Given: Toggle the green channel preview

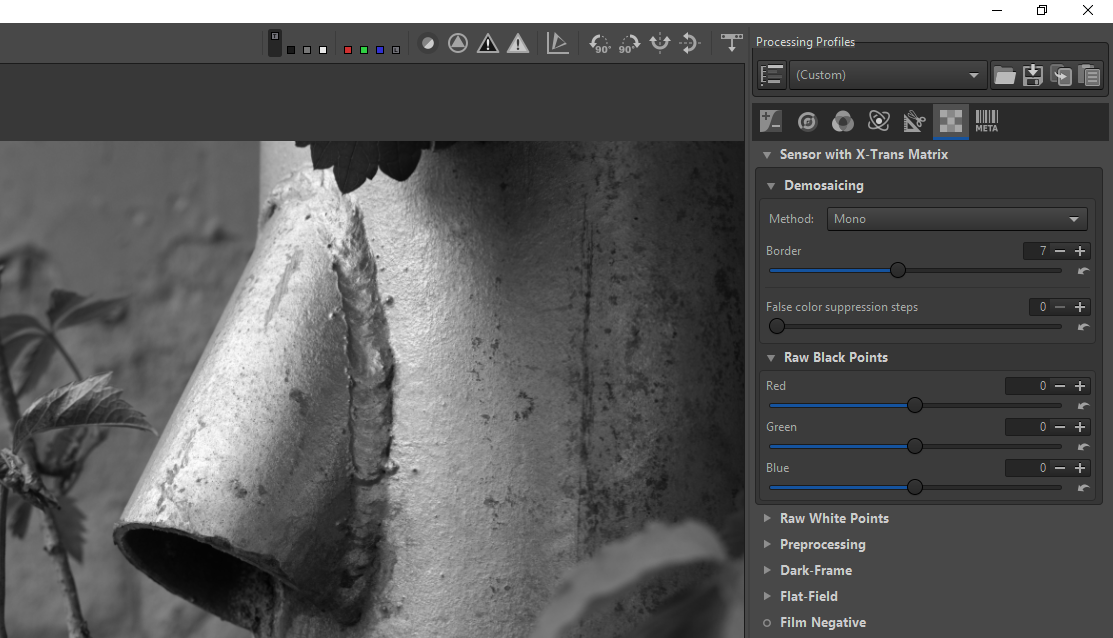Looking at the screenshot, I should click(x=364, y=50).
